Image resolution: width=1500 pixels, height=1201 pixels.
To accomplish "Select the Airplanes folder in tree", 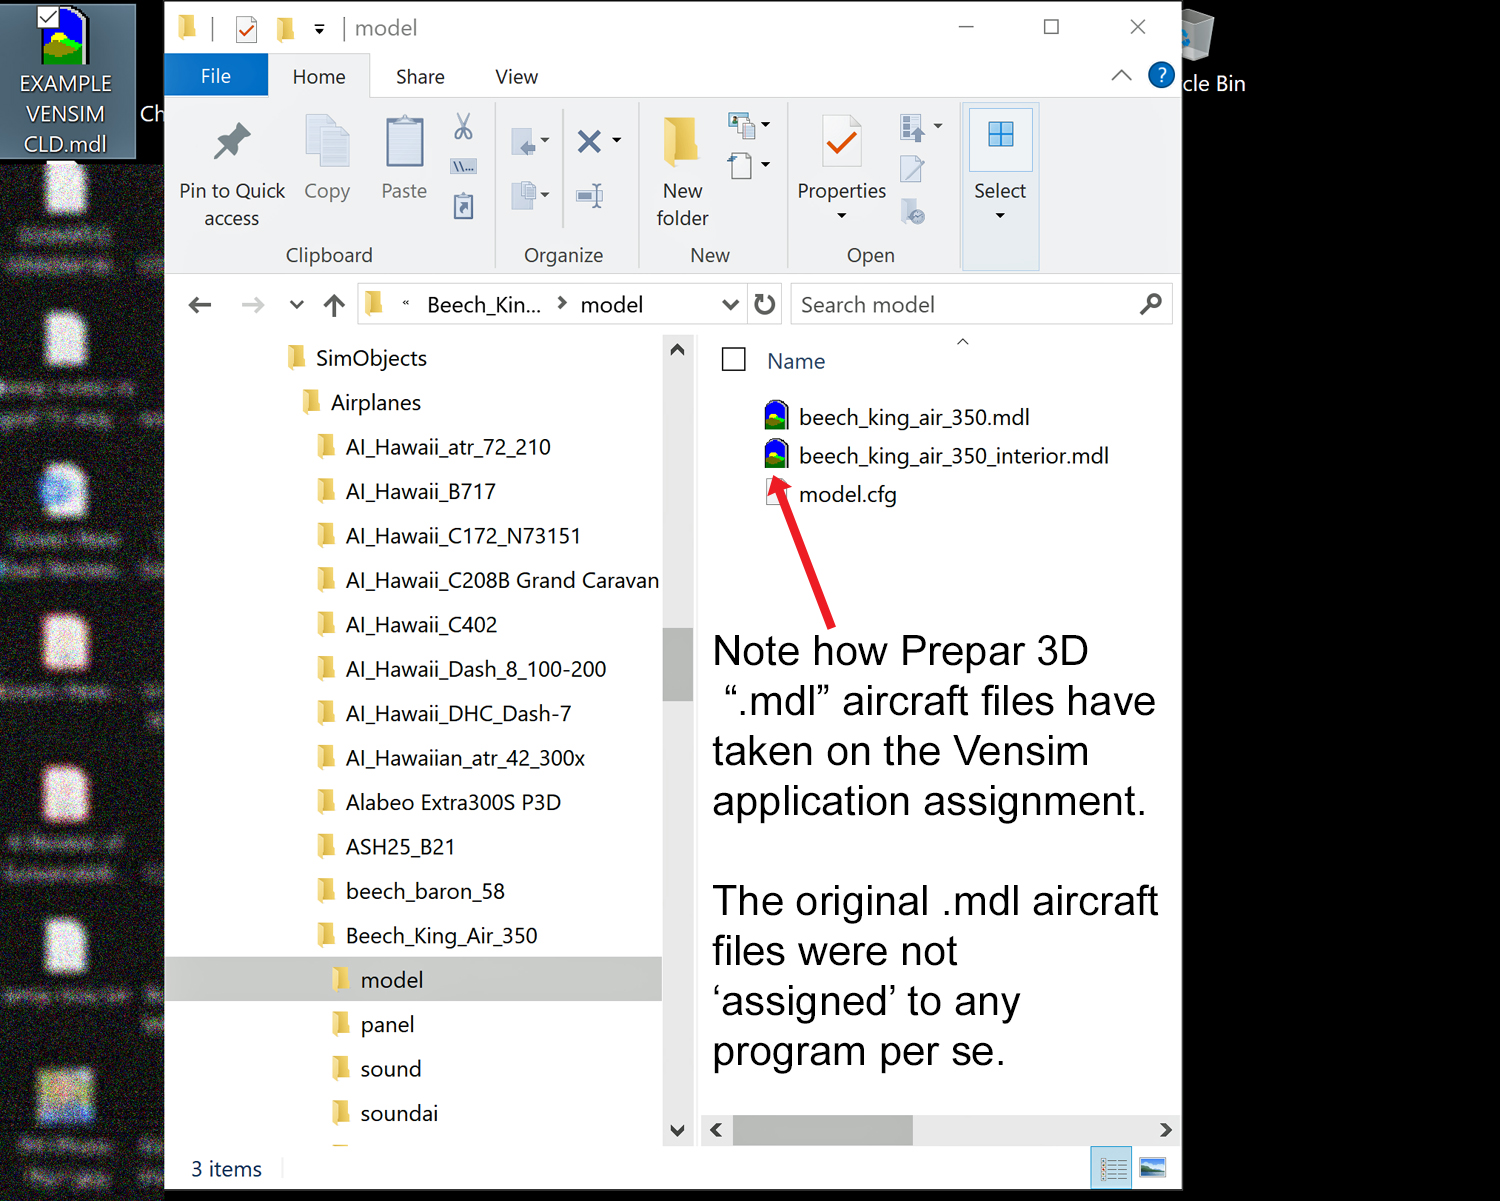I will click(362, 403).
